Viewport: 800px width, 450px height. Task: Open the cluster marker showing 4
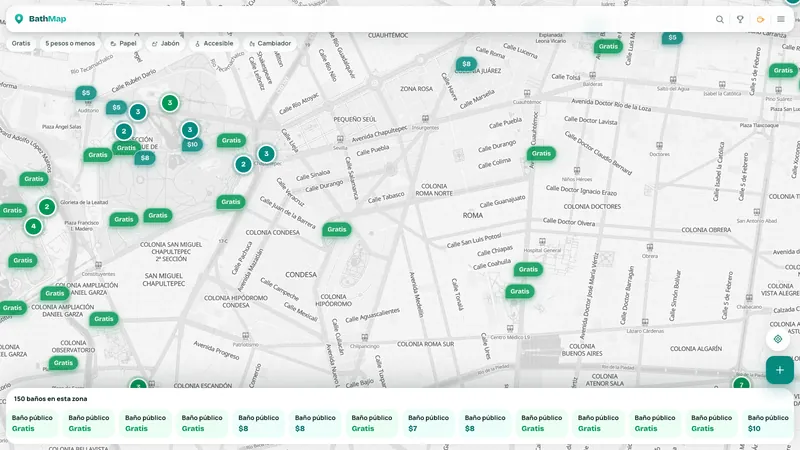point(34,226)
